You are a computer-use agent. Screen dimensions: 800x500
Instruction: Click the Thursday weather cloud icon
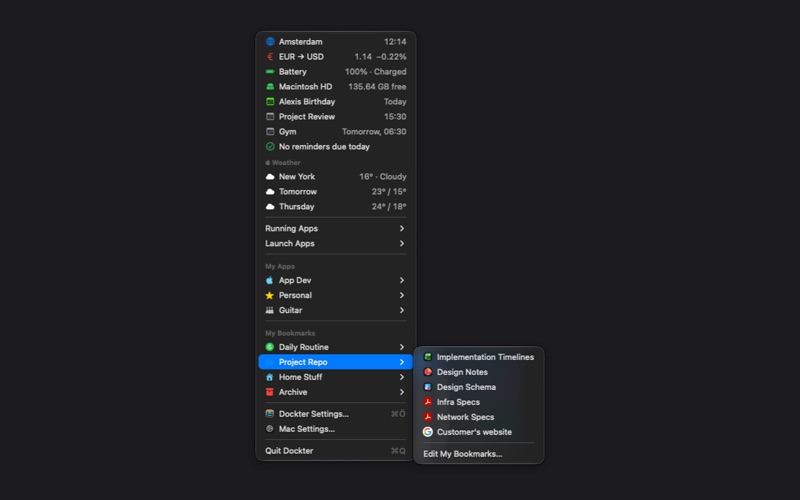270,207
